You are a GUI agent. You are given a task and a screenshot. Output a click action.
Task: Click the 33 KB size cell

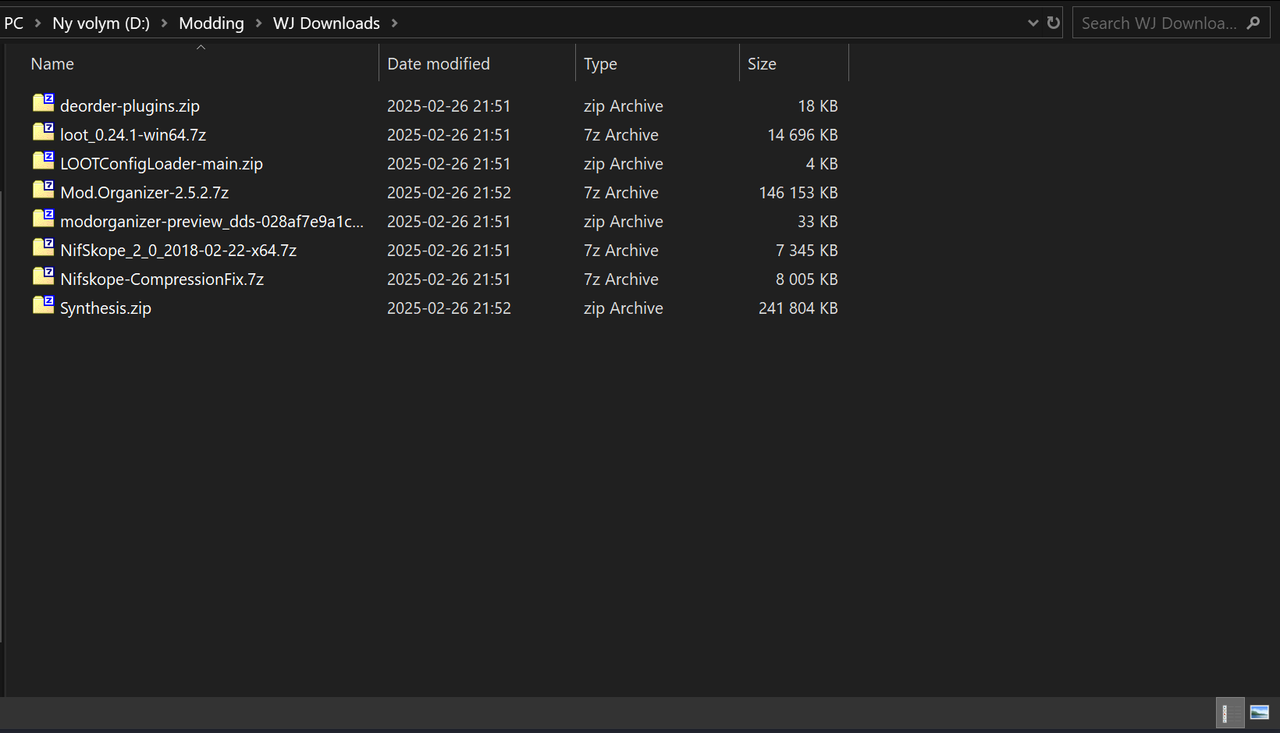(x=818, y=222)
